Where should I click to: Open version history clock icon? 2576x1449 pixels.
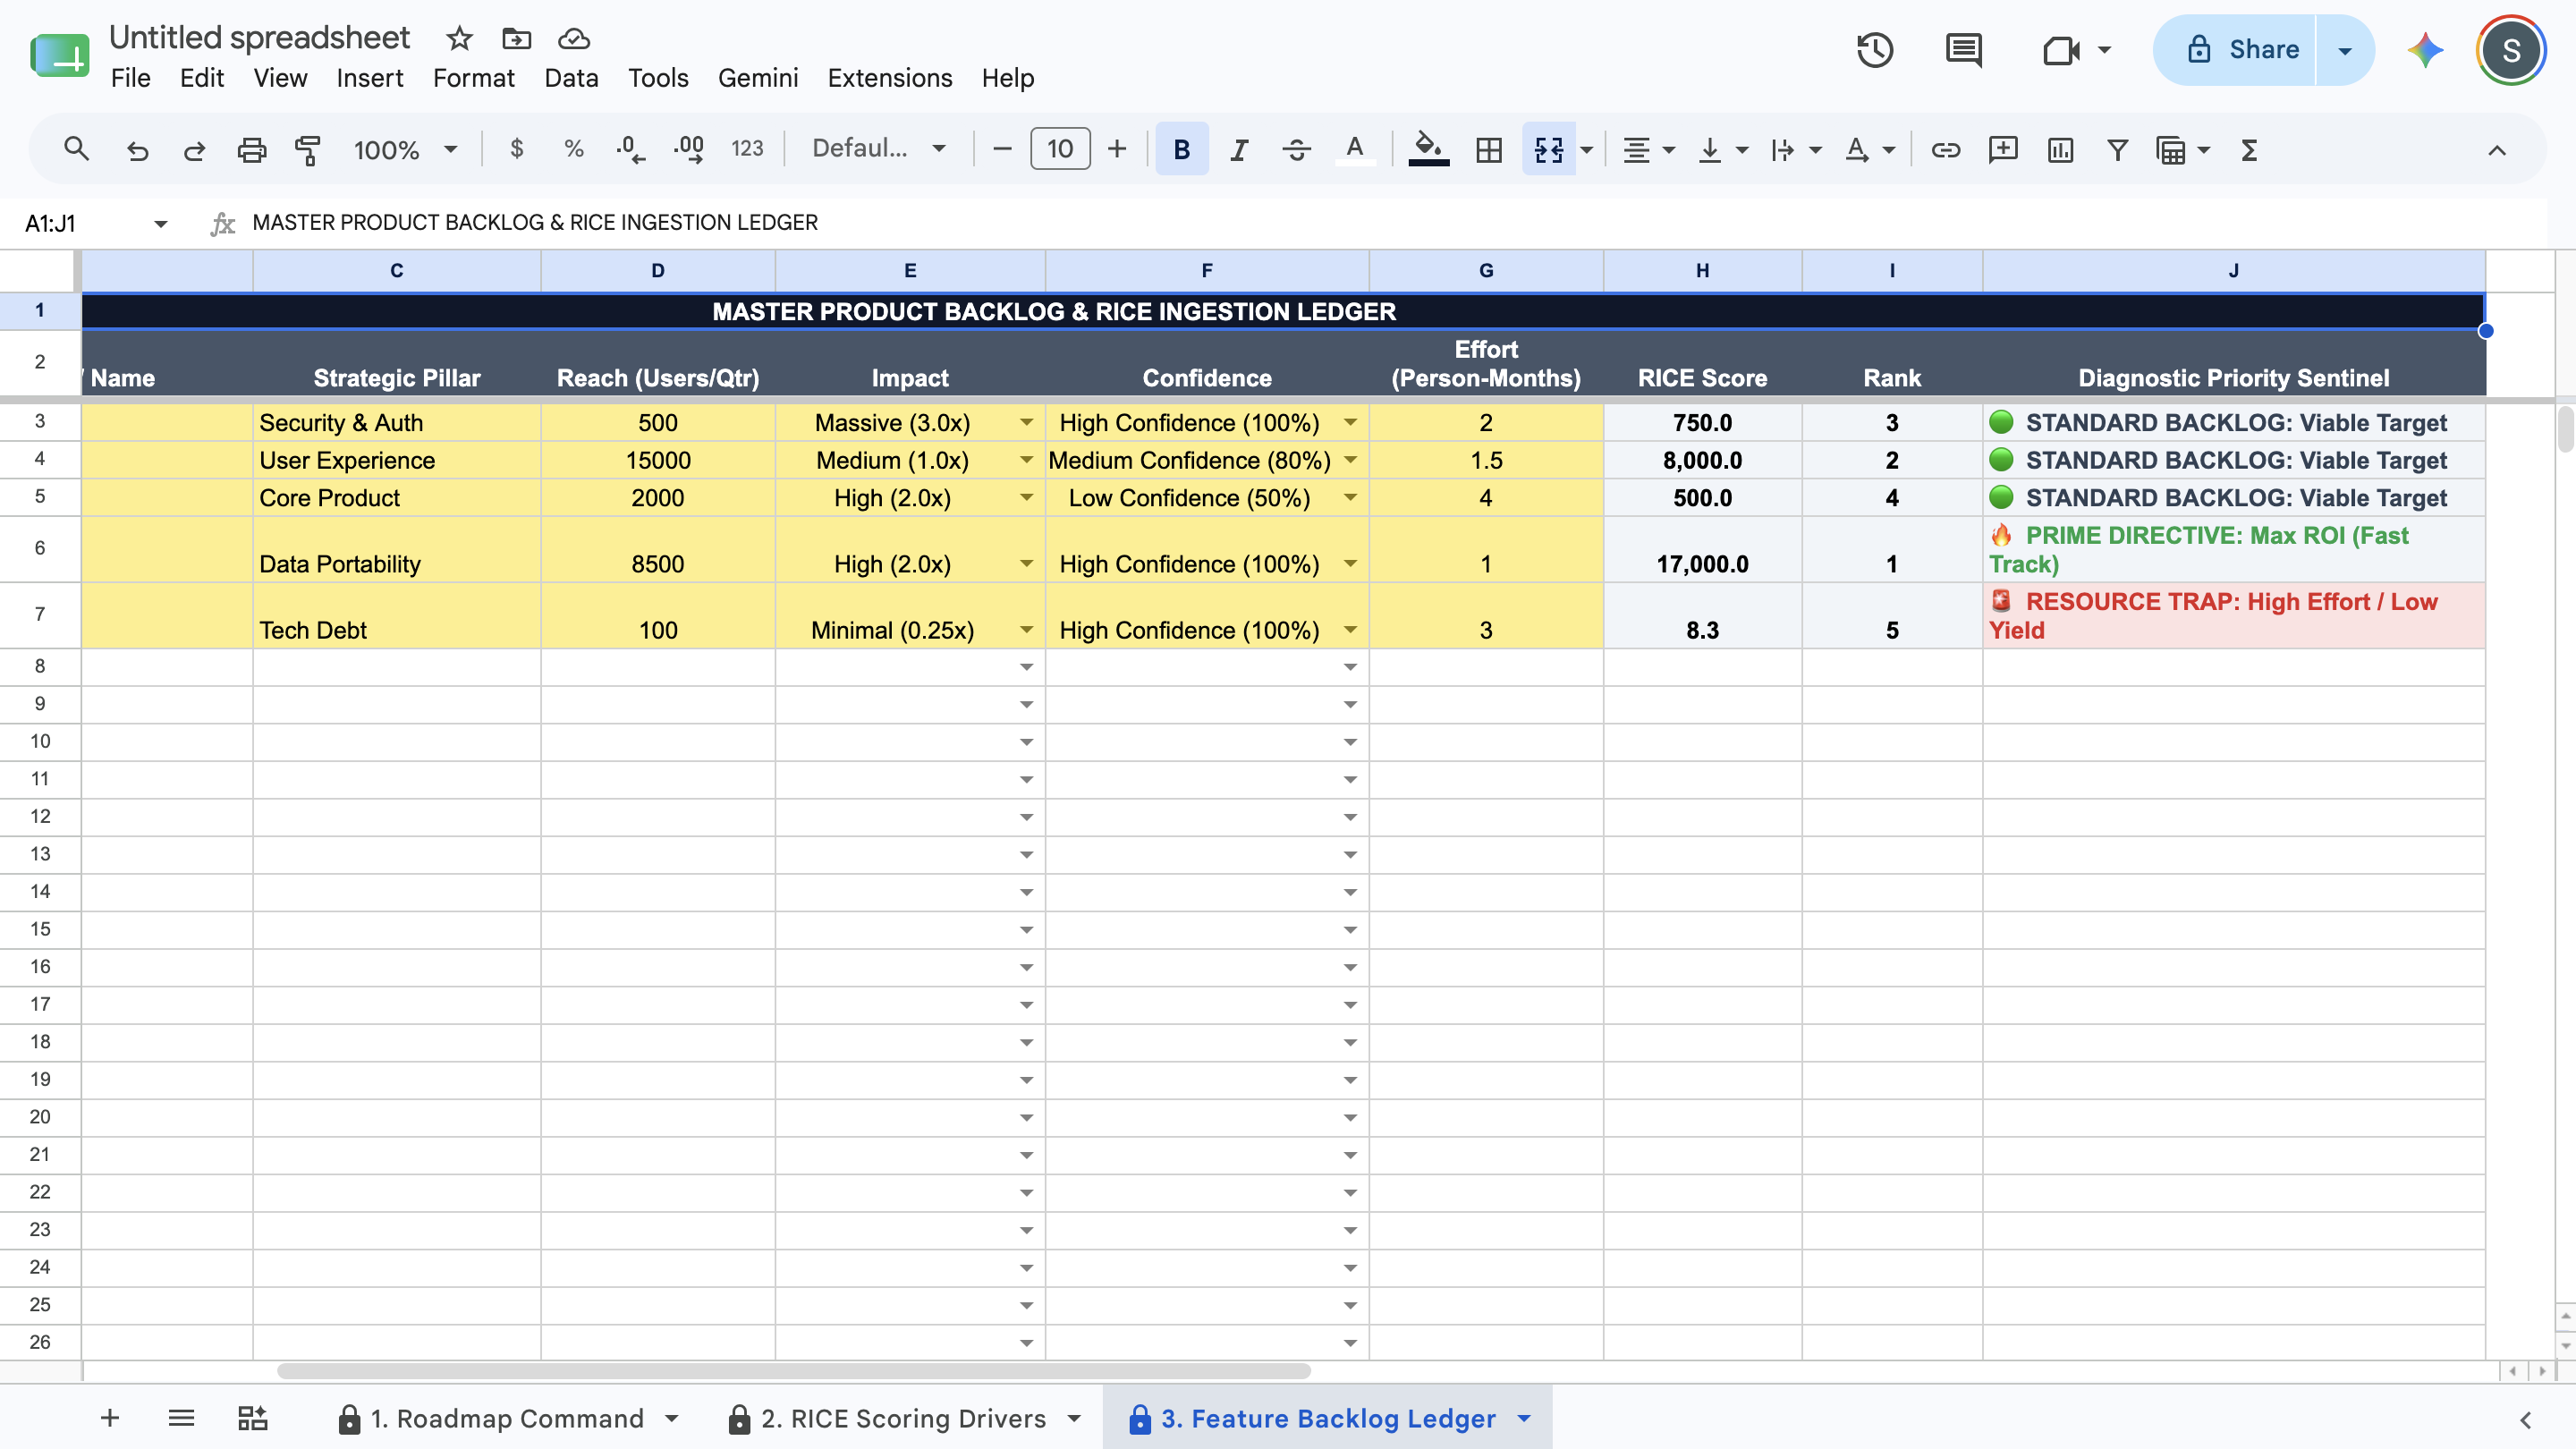click(x=1875, y=50)
